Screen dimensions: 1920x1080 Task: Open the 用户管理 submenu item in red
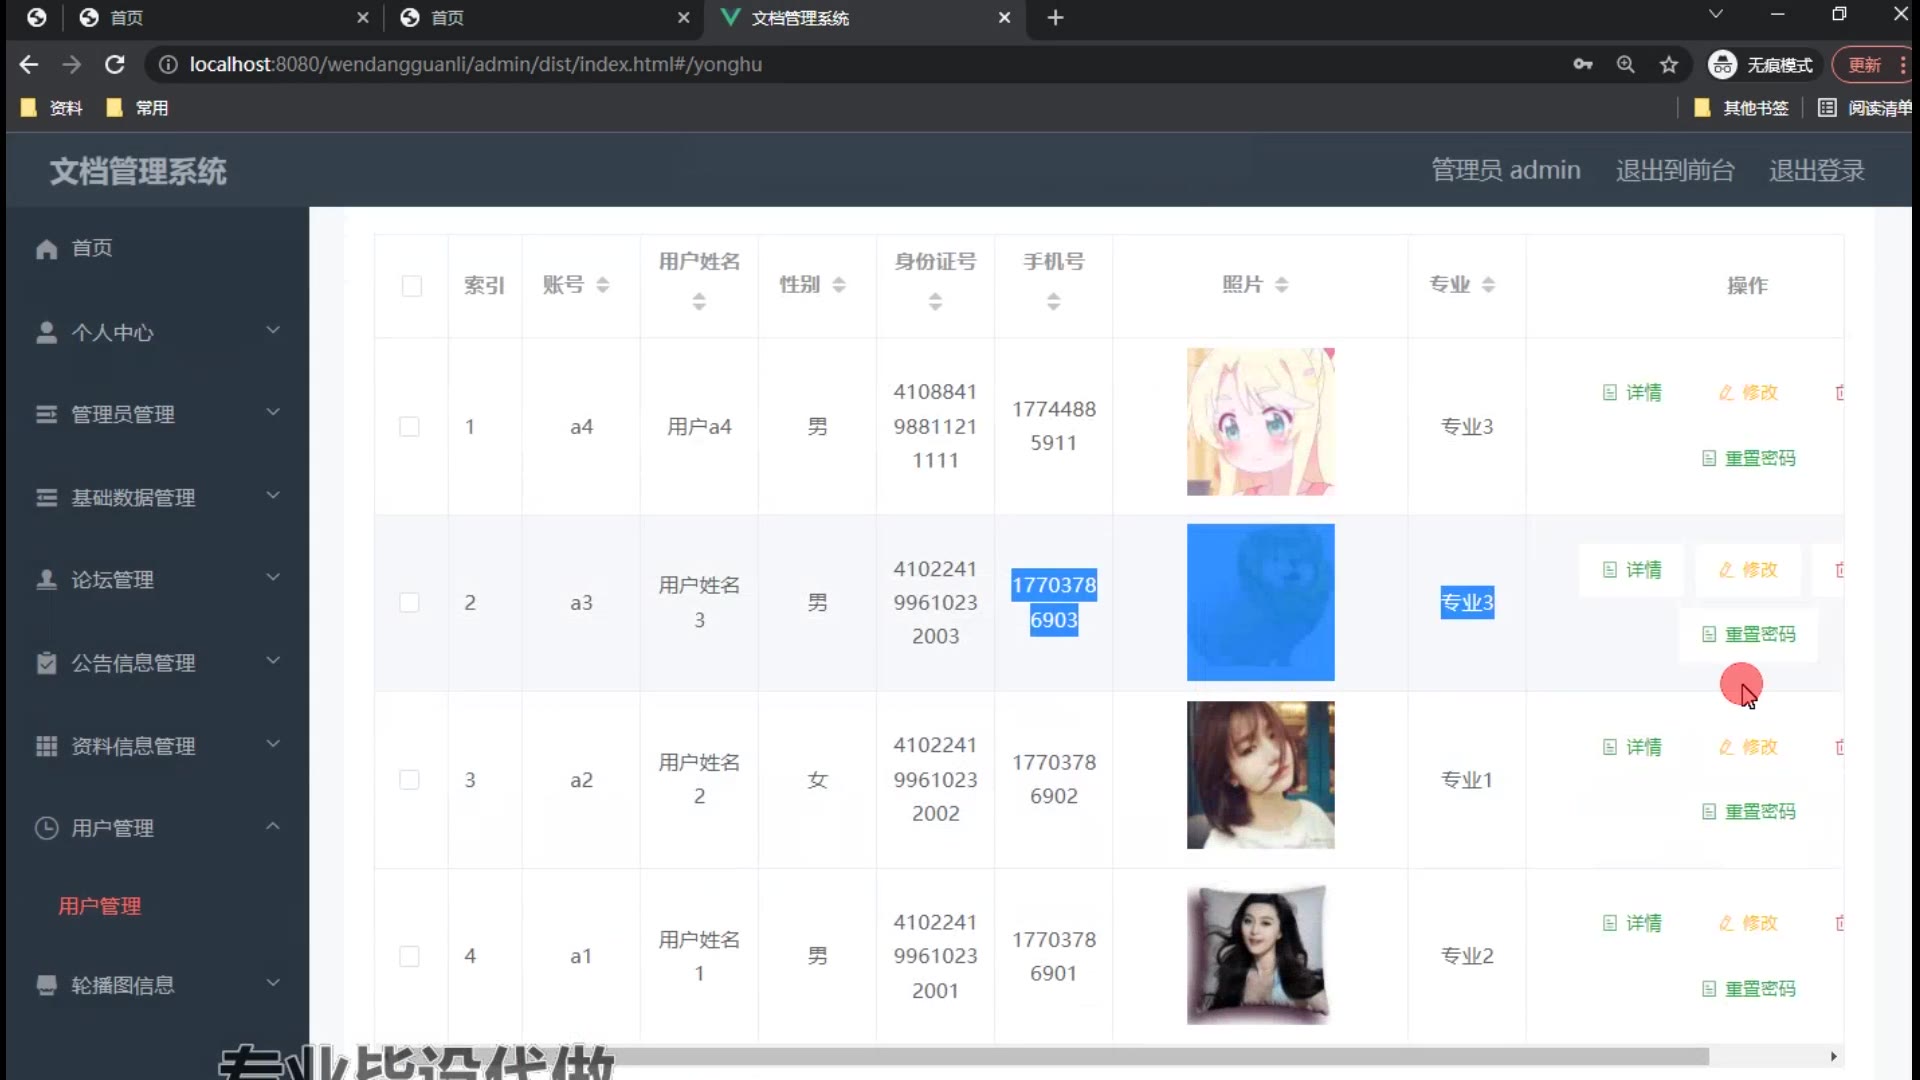click(99, 906)
